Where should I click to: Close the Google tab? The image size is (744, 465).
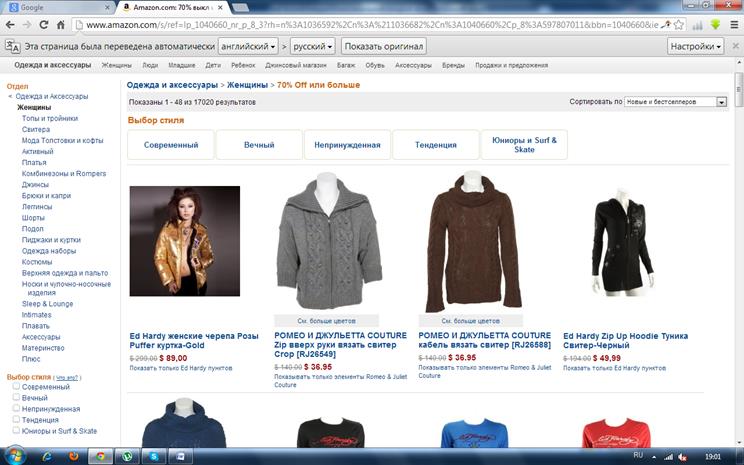(x=107, y=8)
